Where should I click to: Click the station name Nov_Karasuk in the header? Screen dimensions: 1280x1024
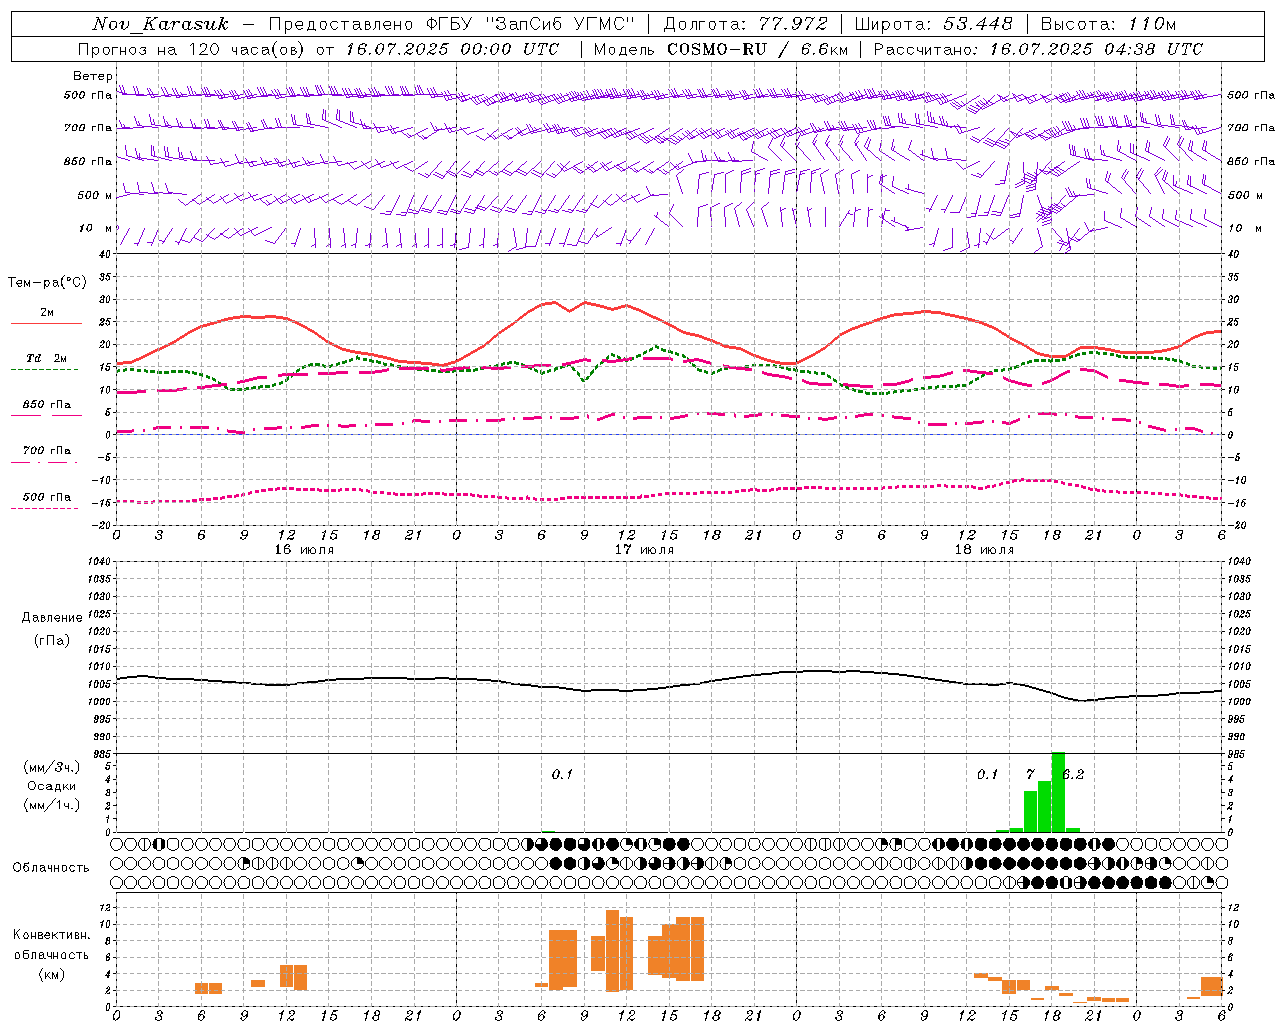click(x=161, y=24)
